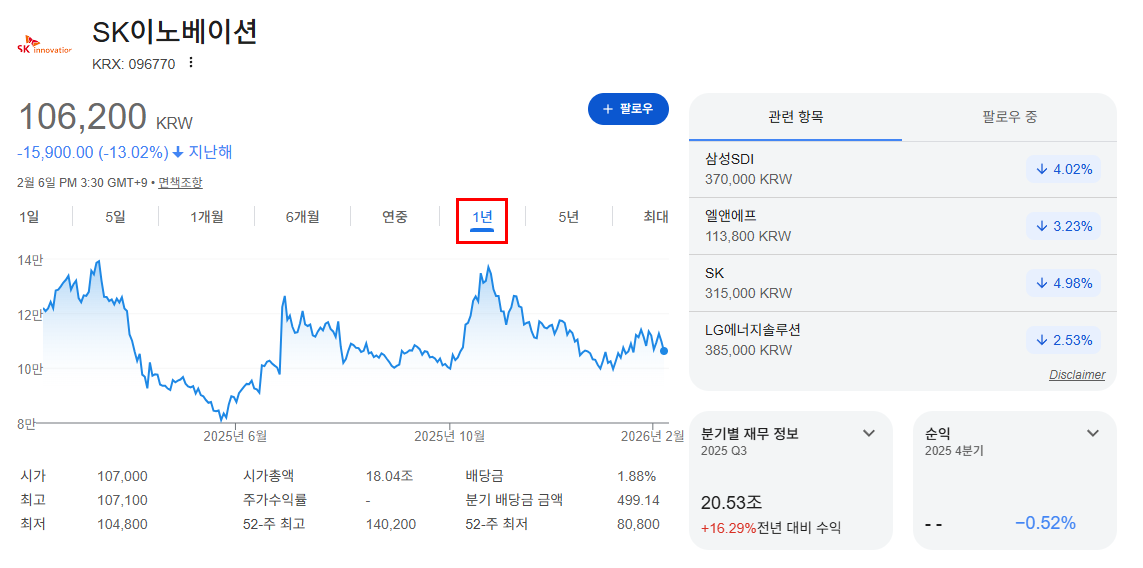Image resolution: width=1143 pixels, height=568 pixels.
Task: Click the 2.53% down change badge
Action: pyautogui.click(x=1063, y=340)
